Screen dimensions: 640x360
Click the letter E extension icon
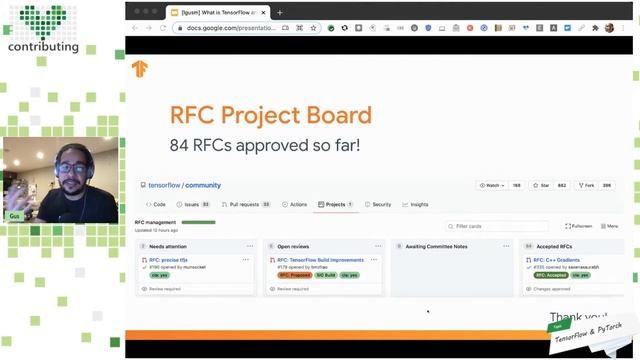click(540, 28)
